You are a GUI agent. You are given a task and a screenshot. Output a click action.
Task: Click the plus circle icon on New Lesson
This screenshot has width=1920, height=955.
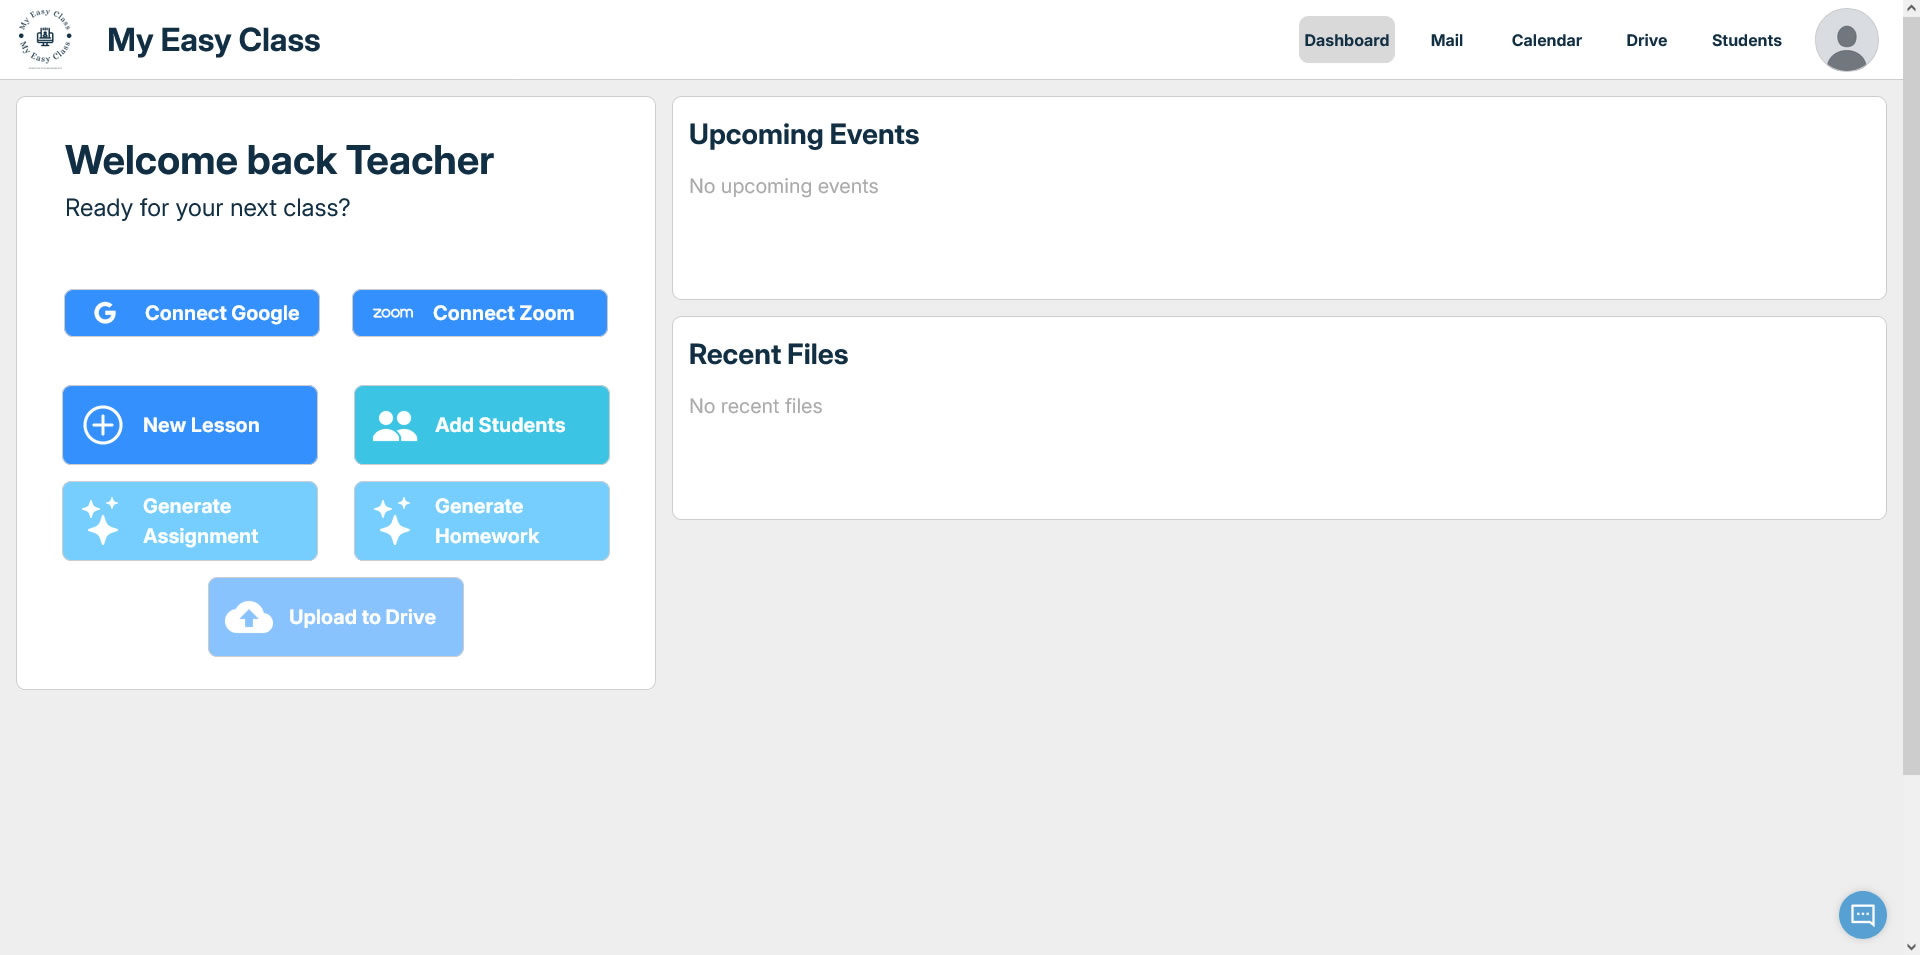click(103, 425)
